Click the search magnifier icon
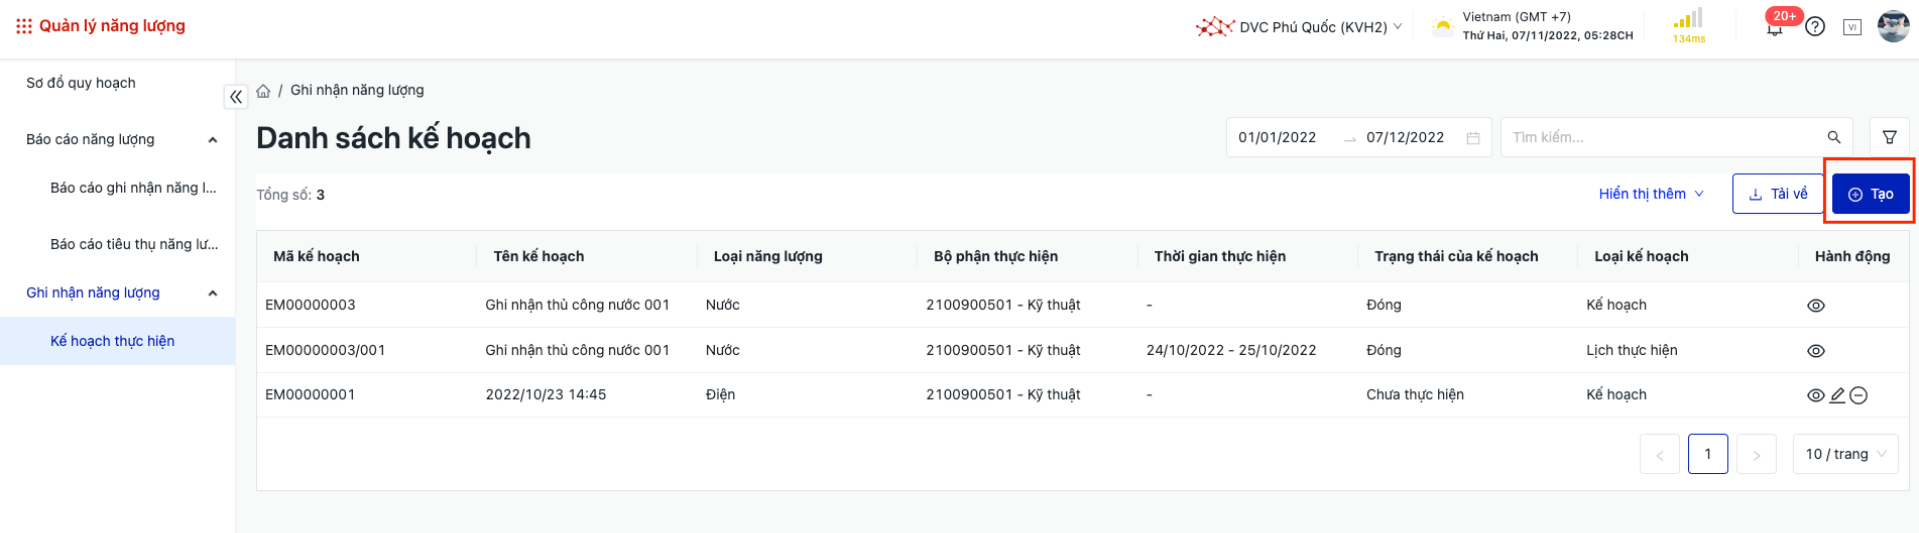Image resolution: width=1919 pixels, height=533 pixels. click(1833, 138)
